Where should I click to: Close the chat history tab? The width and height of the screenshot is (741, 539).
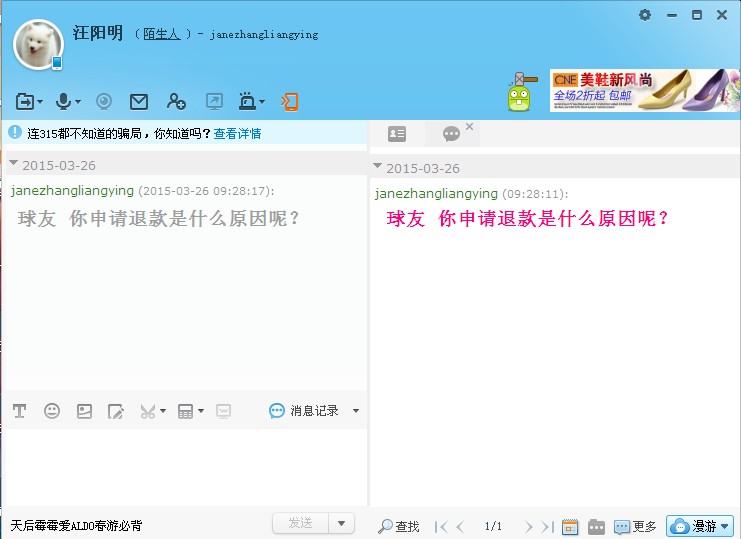point(470,127)
